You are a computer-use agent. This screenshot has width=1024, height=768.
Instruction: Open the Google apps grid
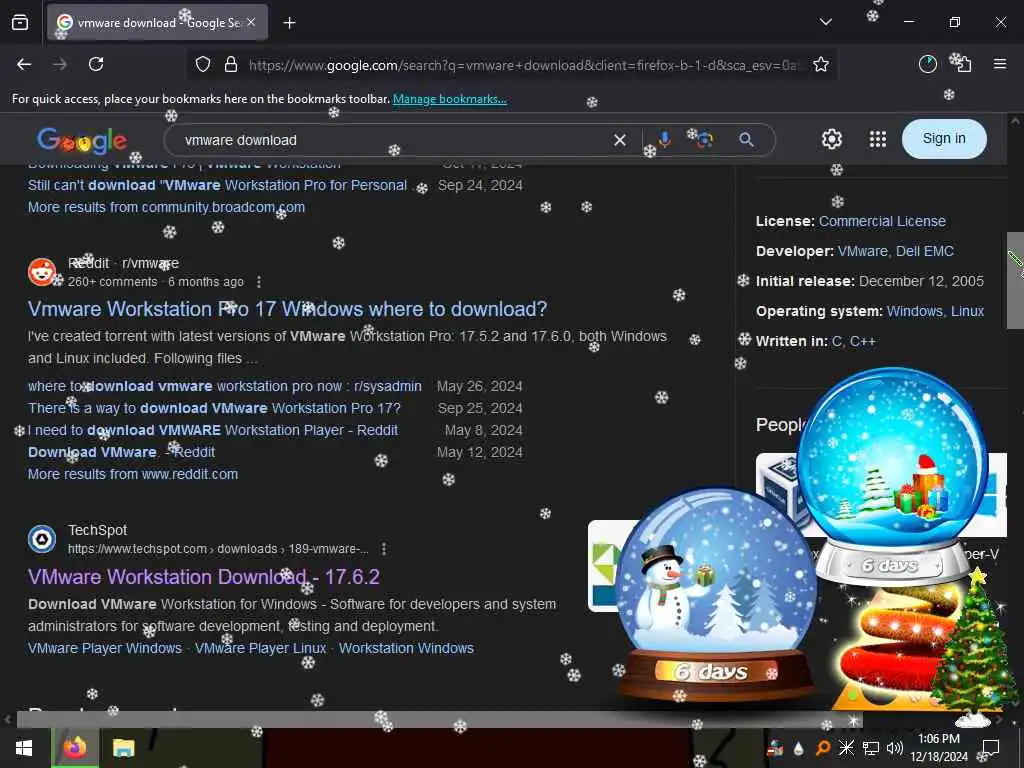coord(878,139)
